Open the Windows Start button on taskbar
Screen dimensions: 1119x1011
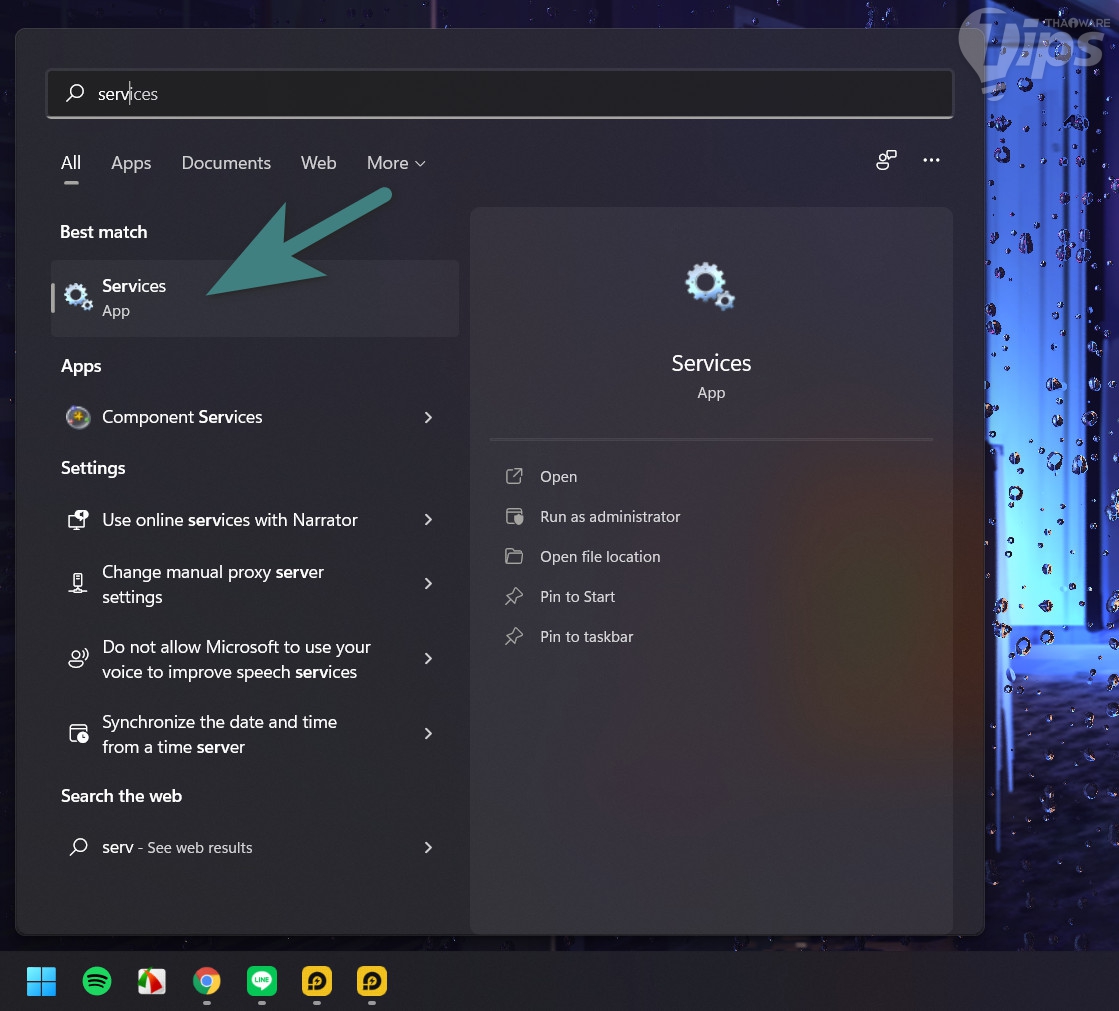pos(41,981)
